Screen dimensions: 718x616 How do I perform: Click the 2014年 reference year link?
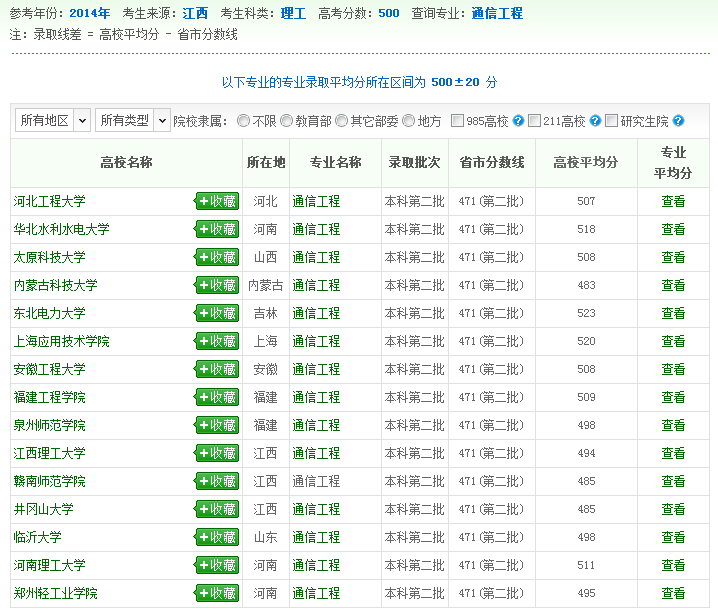(90, 13)
